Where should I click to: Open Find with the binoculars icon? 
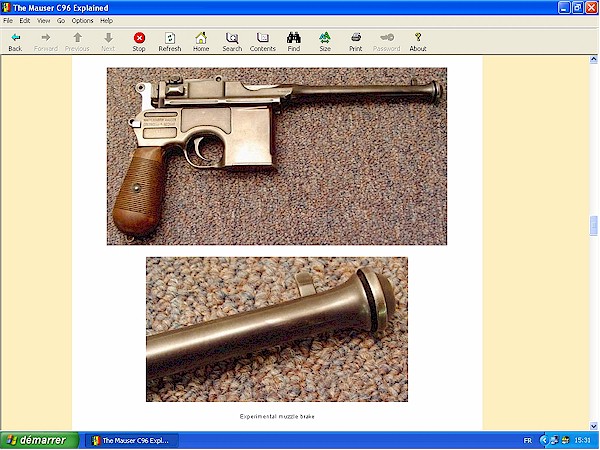[293, 42]
